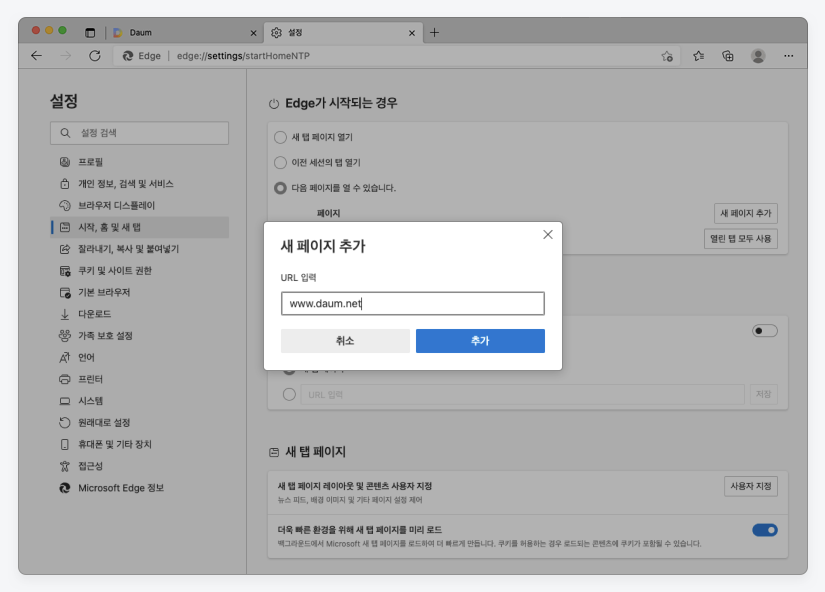Close the 새 페이지 추가 dialog

548,235
